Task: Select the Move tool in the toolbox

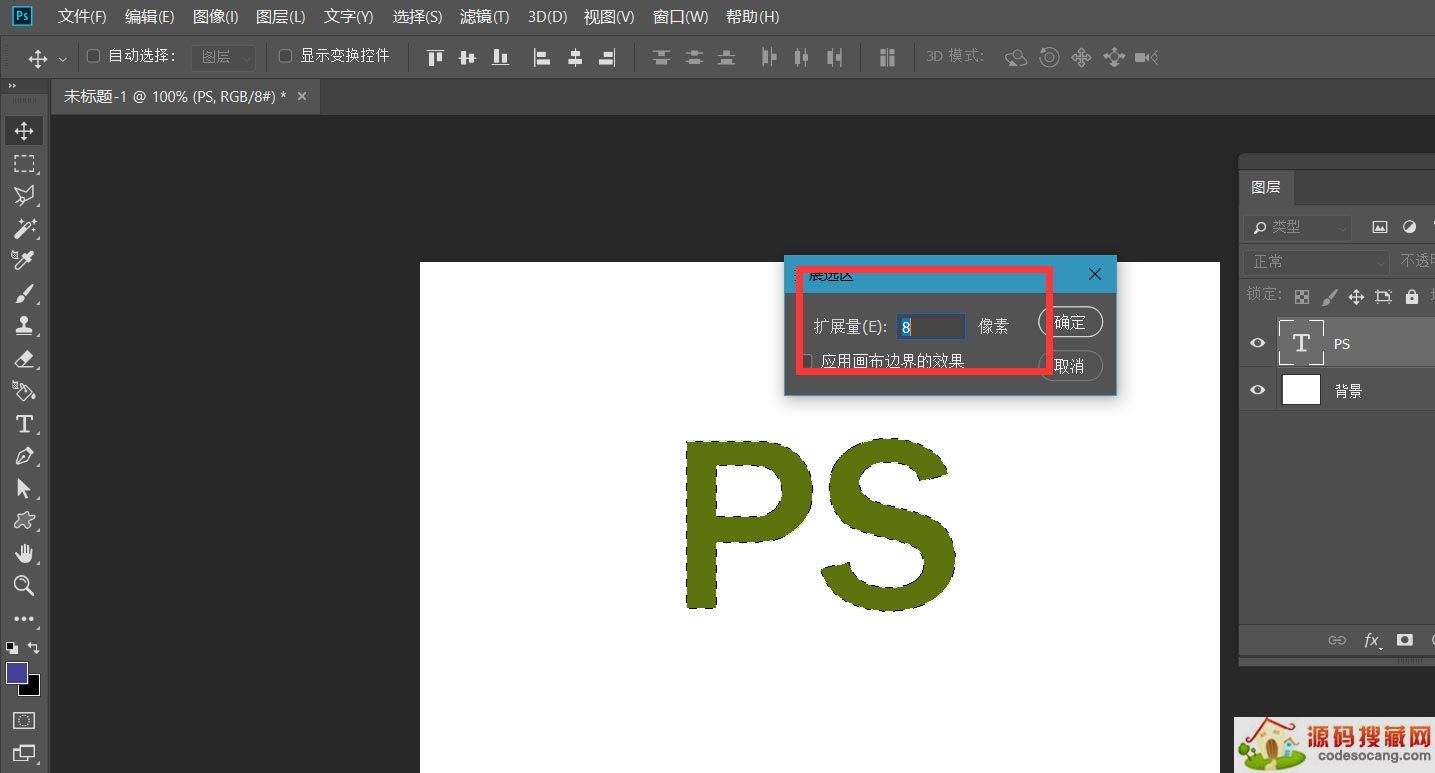Action: point(24,131)
